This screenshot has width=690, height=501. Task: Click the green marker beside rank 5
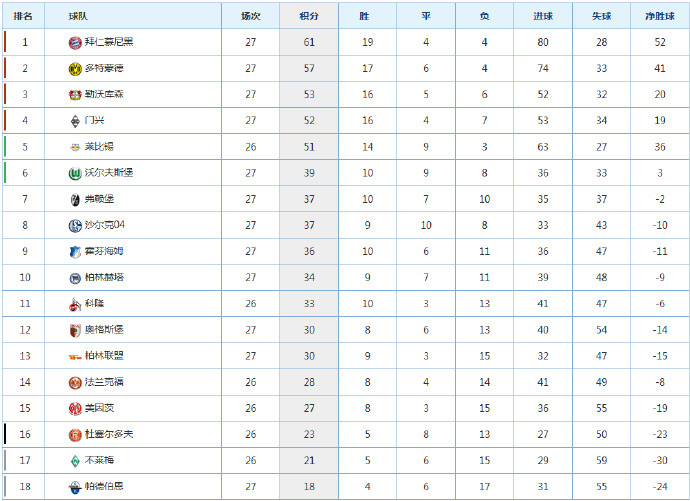click(5, 147)
